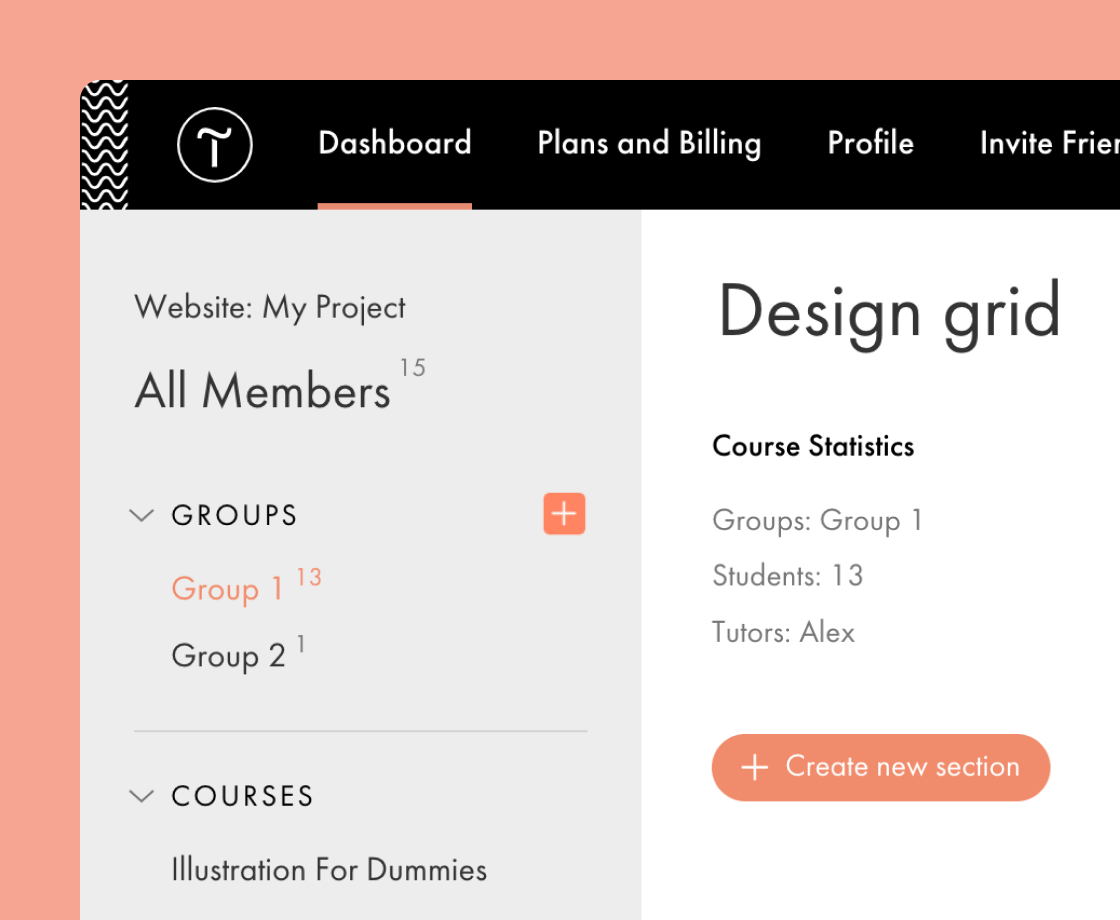Screen dimensions: 1120x920
Task: Collapse the Courses section chevron
Action: point(142,796)
